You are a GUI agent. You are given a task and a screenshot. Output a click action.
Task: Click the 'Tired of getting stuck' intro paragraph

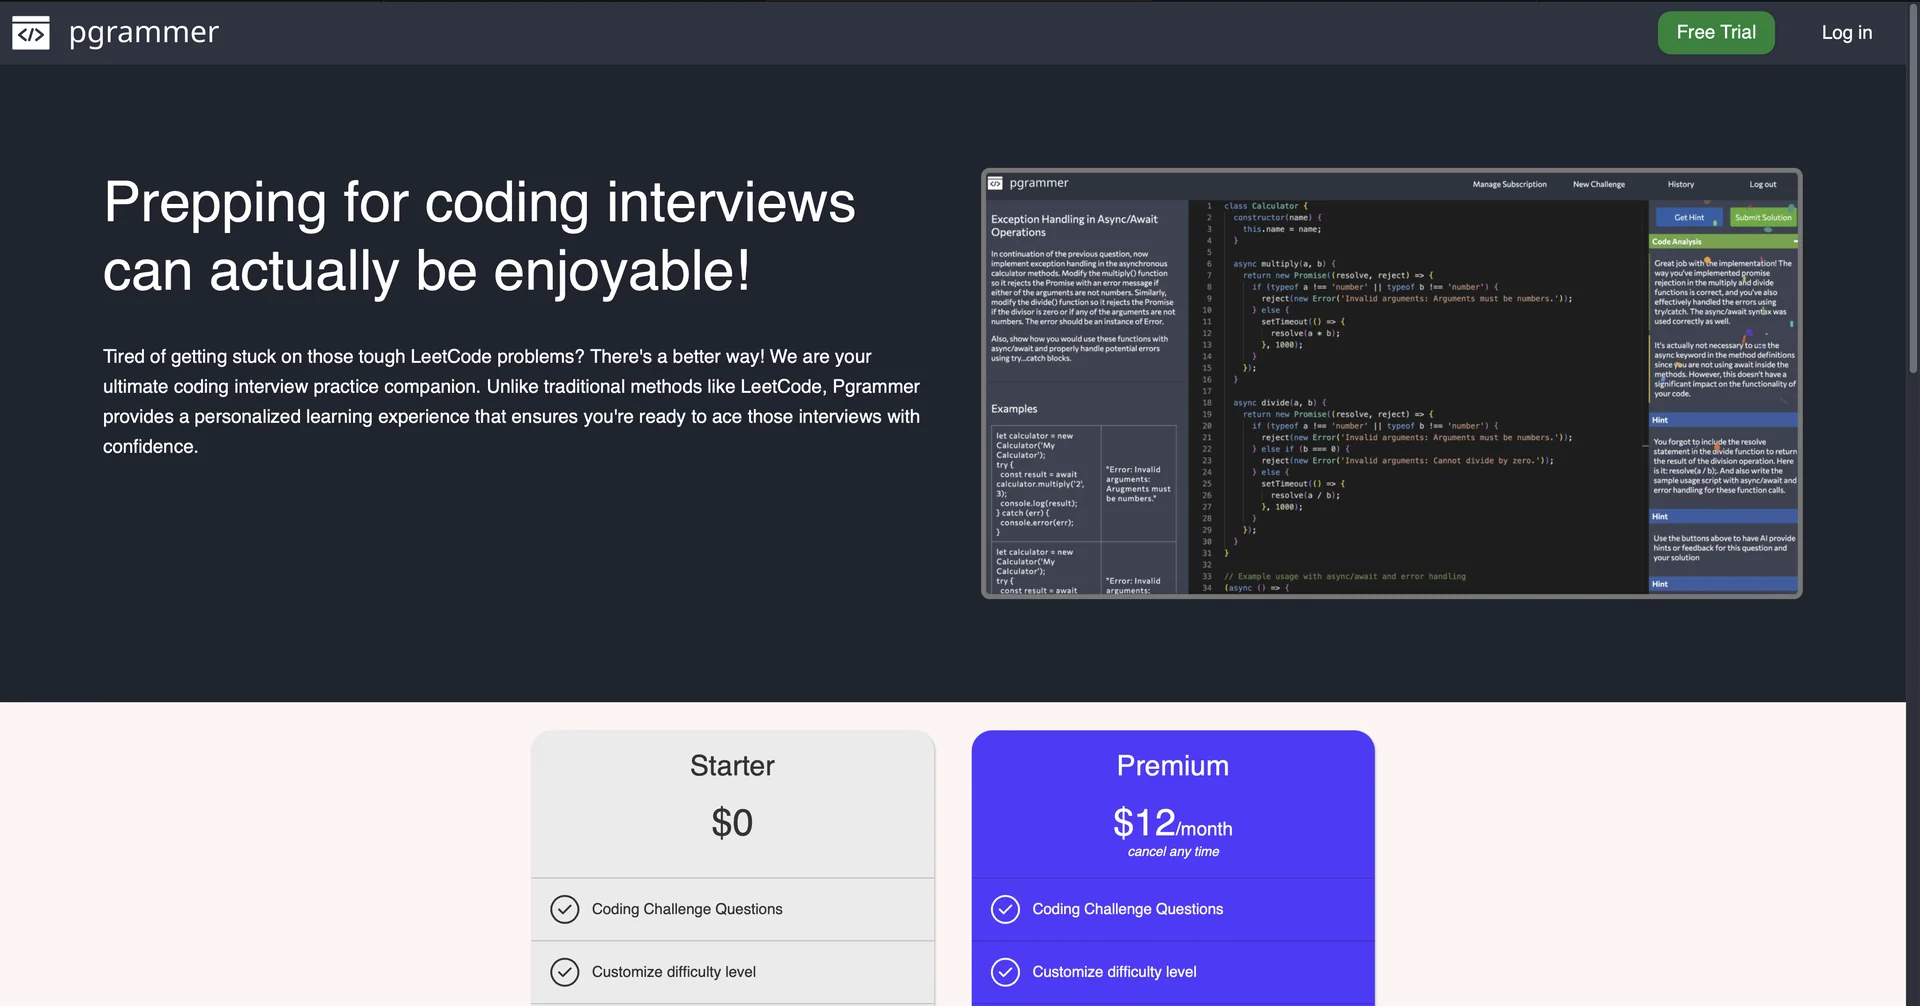coord(512,402)
